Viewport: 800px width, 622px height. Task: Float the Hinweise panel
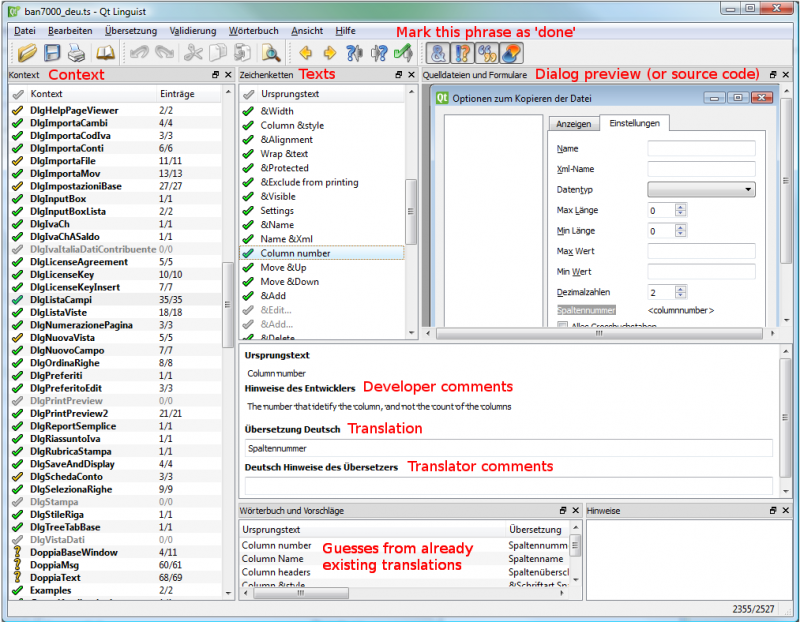[773, 510]
